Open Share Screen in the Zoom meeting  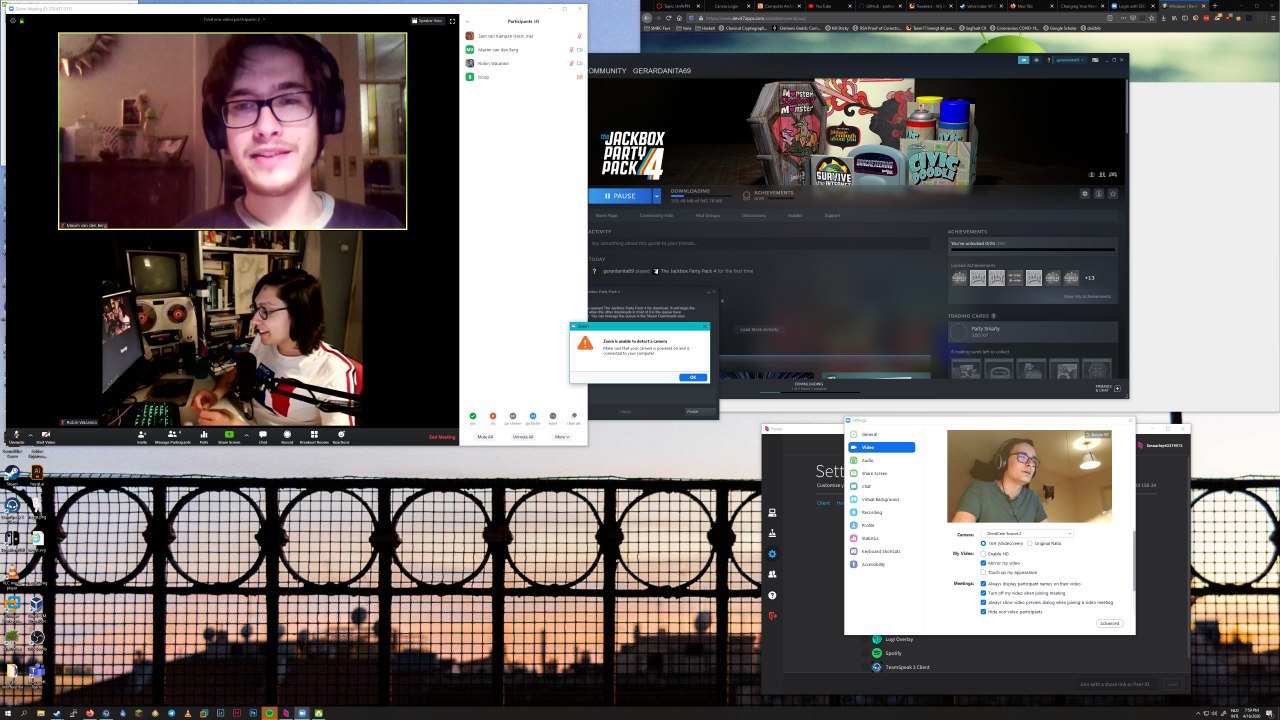(229, 434)
